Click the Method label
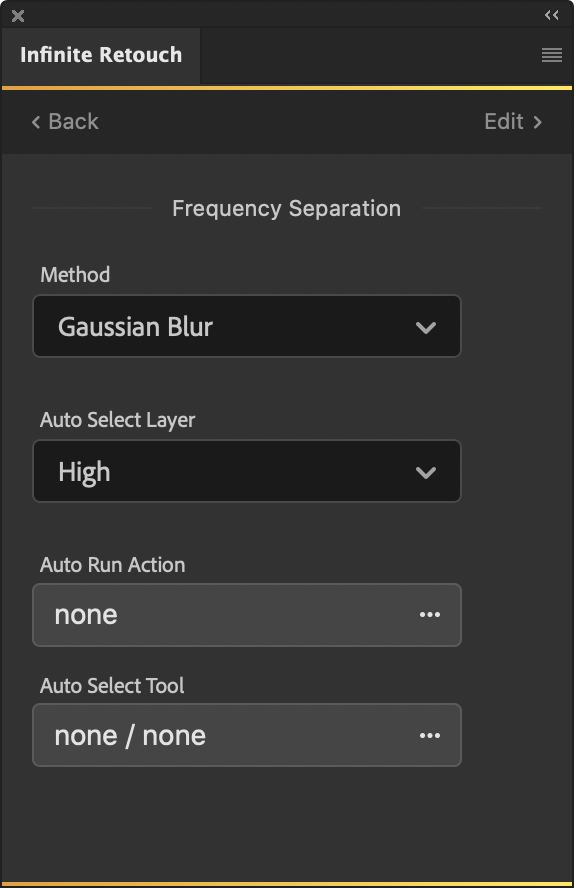This screenshot has height=888, width=574. click(x=75, y=275)
